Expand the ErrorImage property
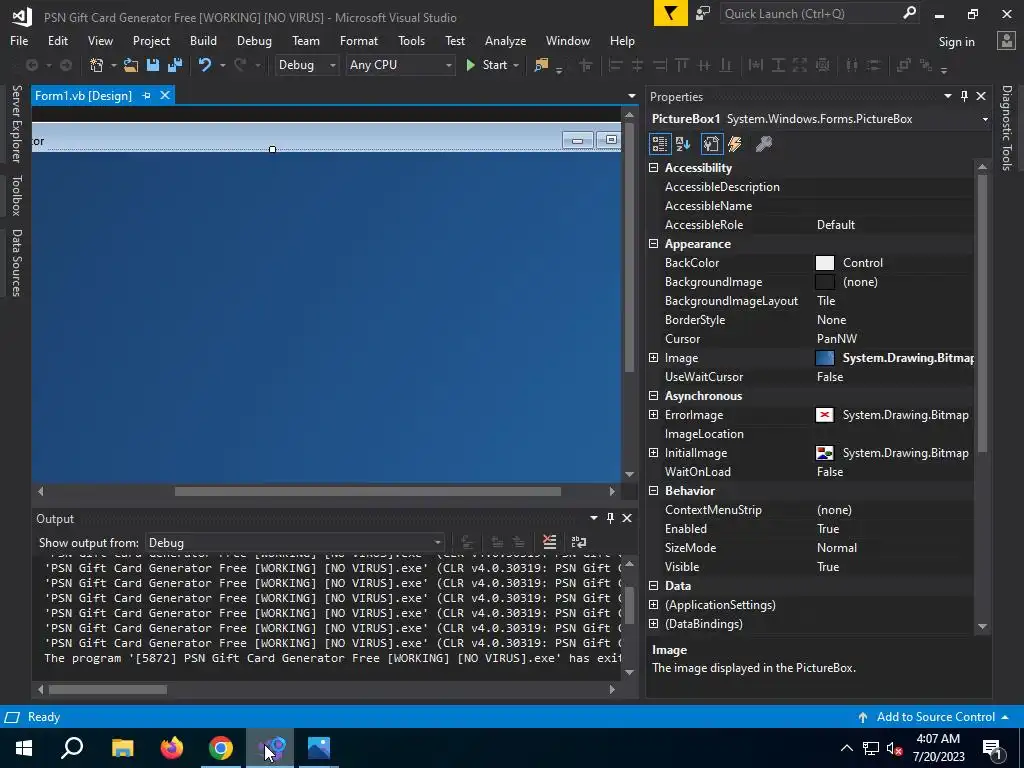 [x=653, y=415]
